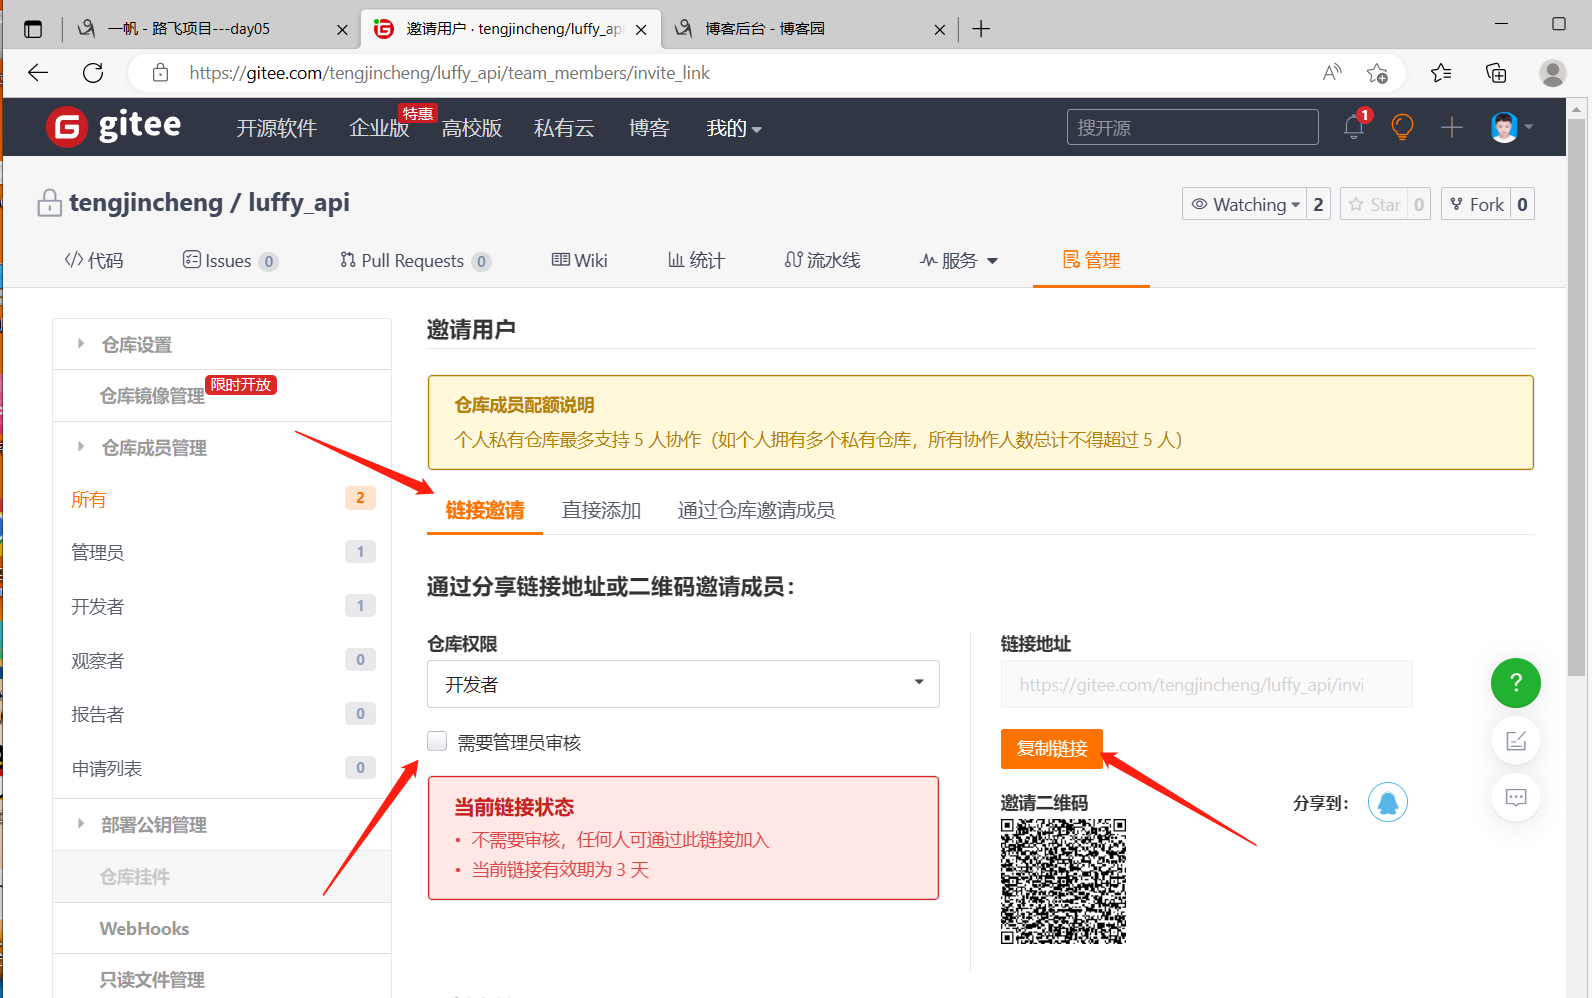Click the invitation QR code image
The image size is (1592, 998).
pyautogui.click(x=1063, y=881)
